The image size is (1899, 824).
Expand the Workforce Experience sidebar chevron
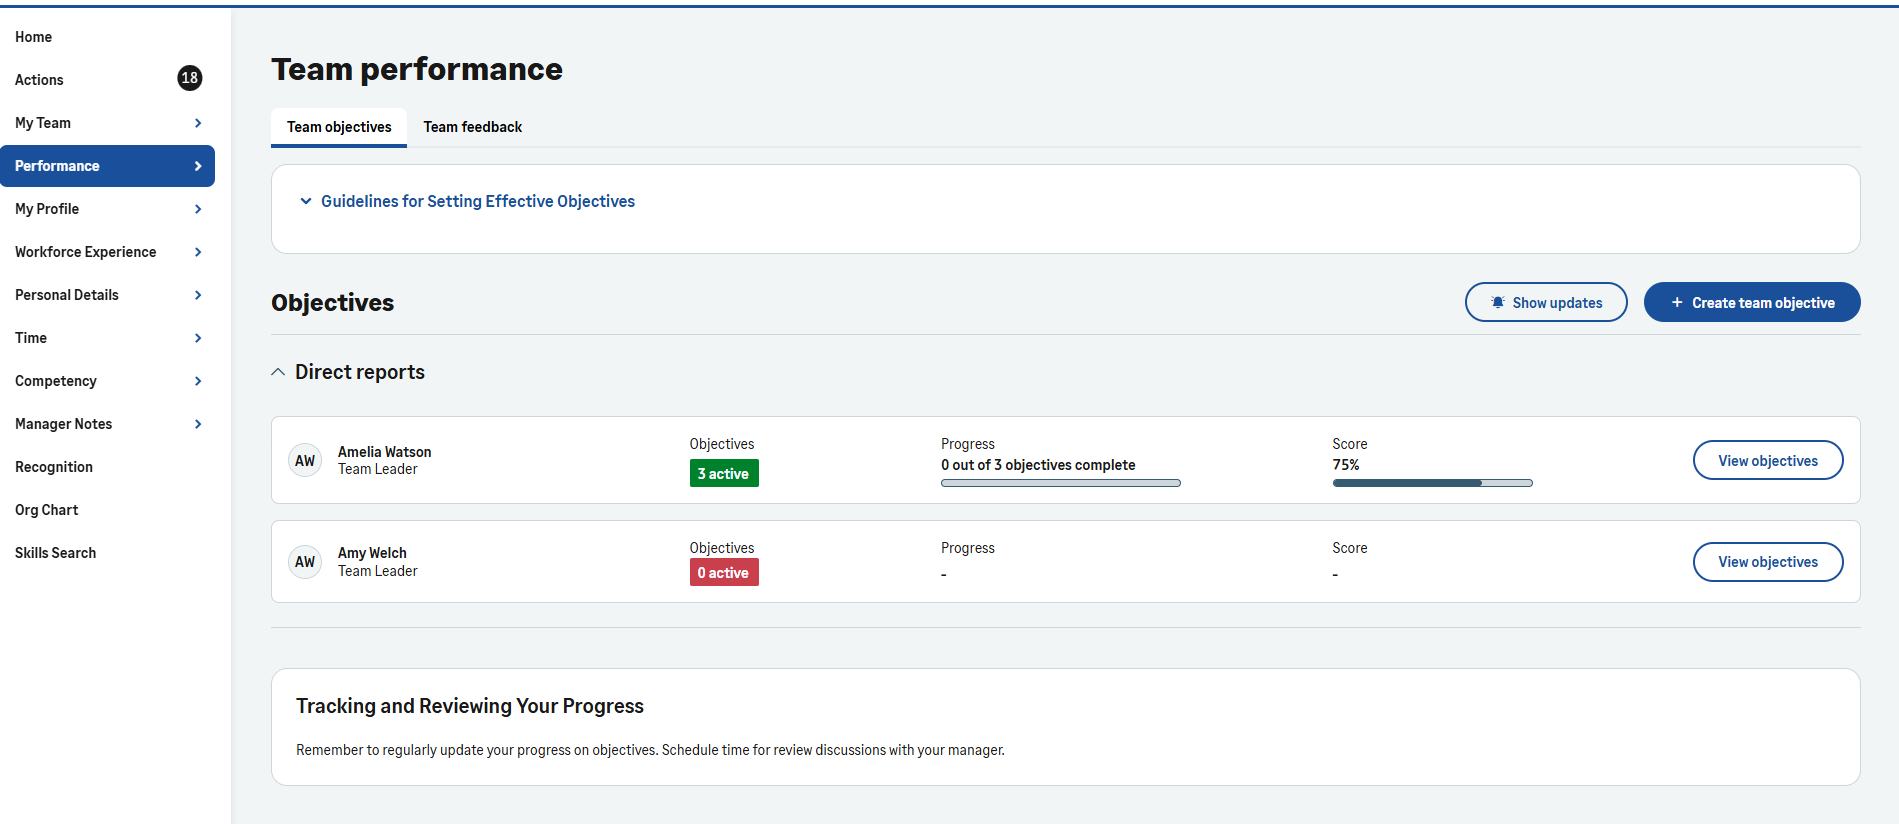coord(198,252)
